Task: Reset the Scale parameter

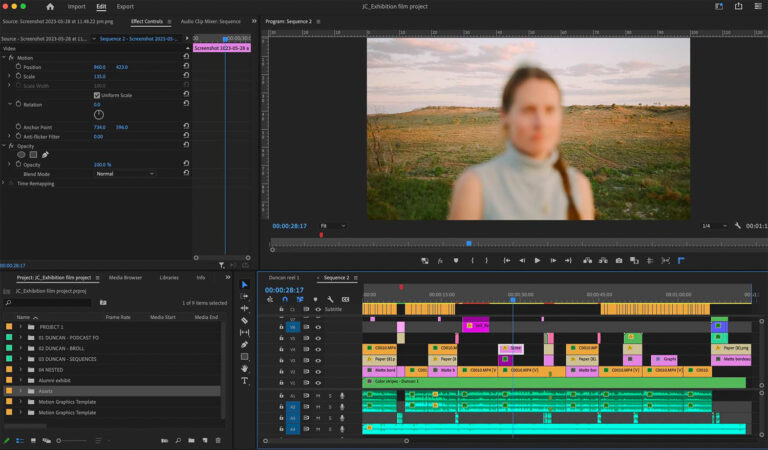Action: (x=186, y=75)
